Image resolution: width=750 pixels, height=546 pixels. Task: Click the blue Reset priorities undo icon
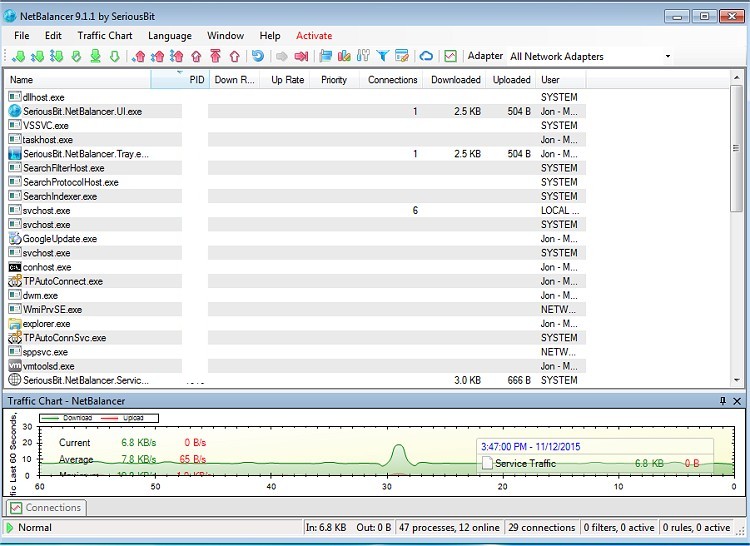coord(258,57)
